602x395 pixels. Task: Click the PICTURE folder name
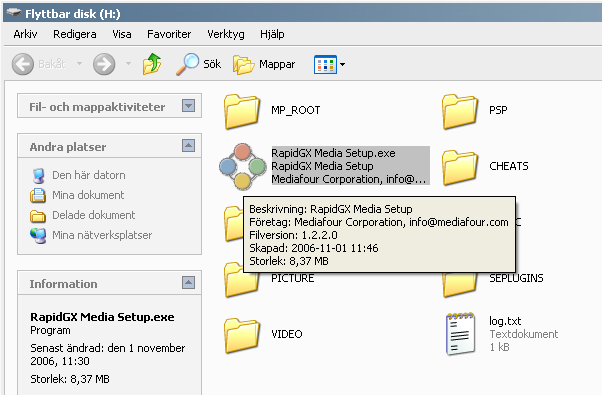(293, 278)
